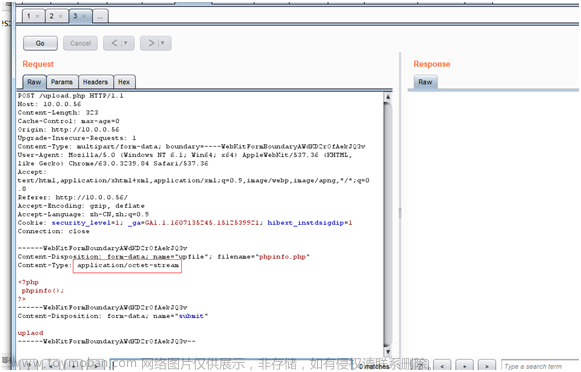This screenshot has height=372, width=581.
Task: Click the response search plus options button
Action: 465,366
